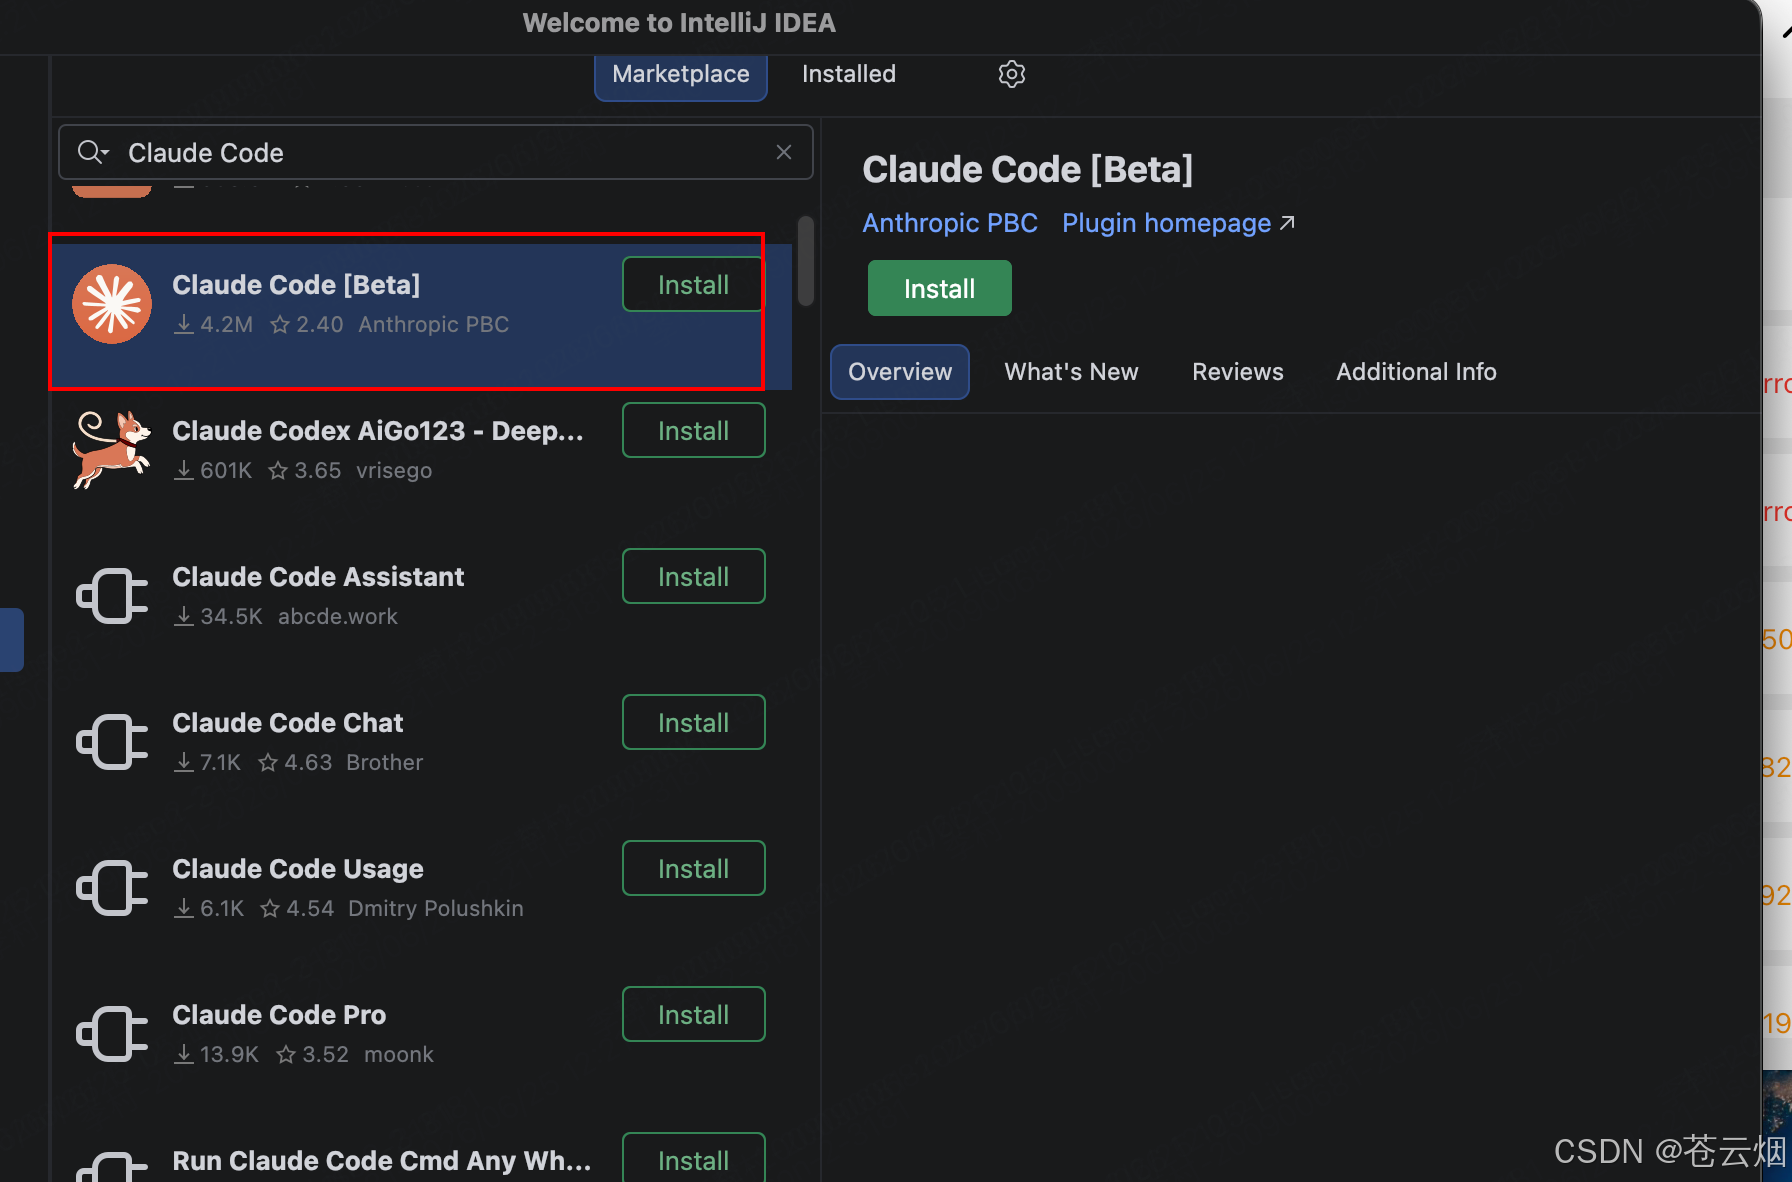The width and height of the screenshot is (1792, 1182).
Task: Click the 3.52 rating of Claude Code Pro
Action: pyautogui.click(x=313, y=1055)
